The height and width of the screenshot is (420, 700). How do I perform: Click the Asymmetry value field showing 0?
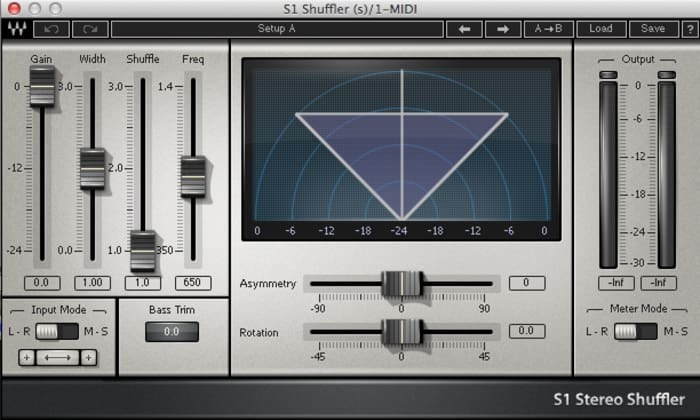527,283
